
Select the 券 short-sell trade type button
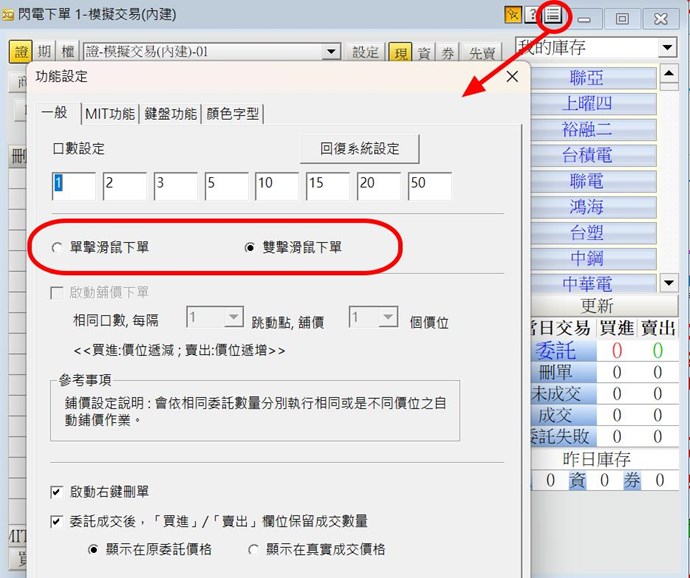click(x=446, y=53)
